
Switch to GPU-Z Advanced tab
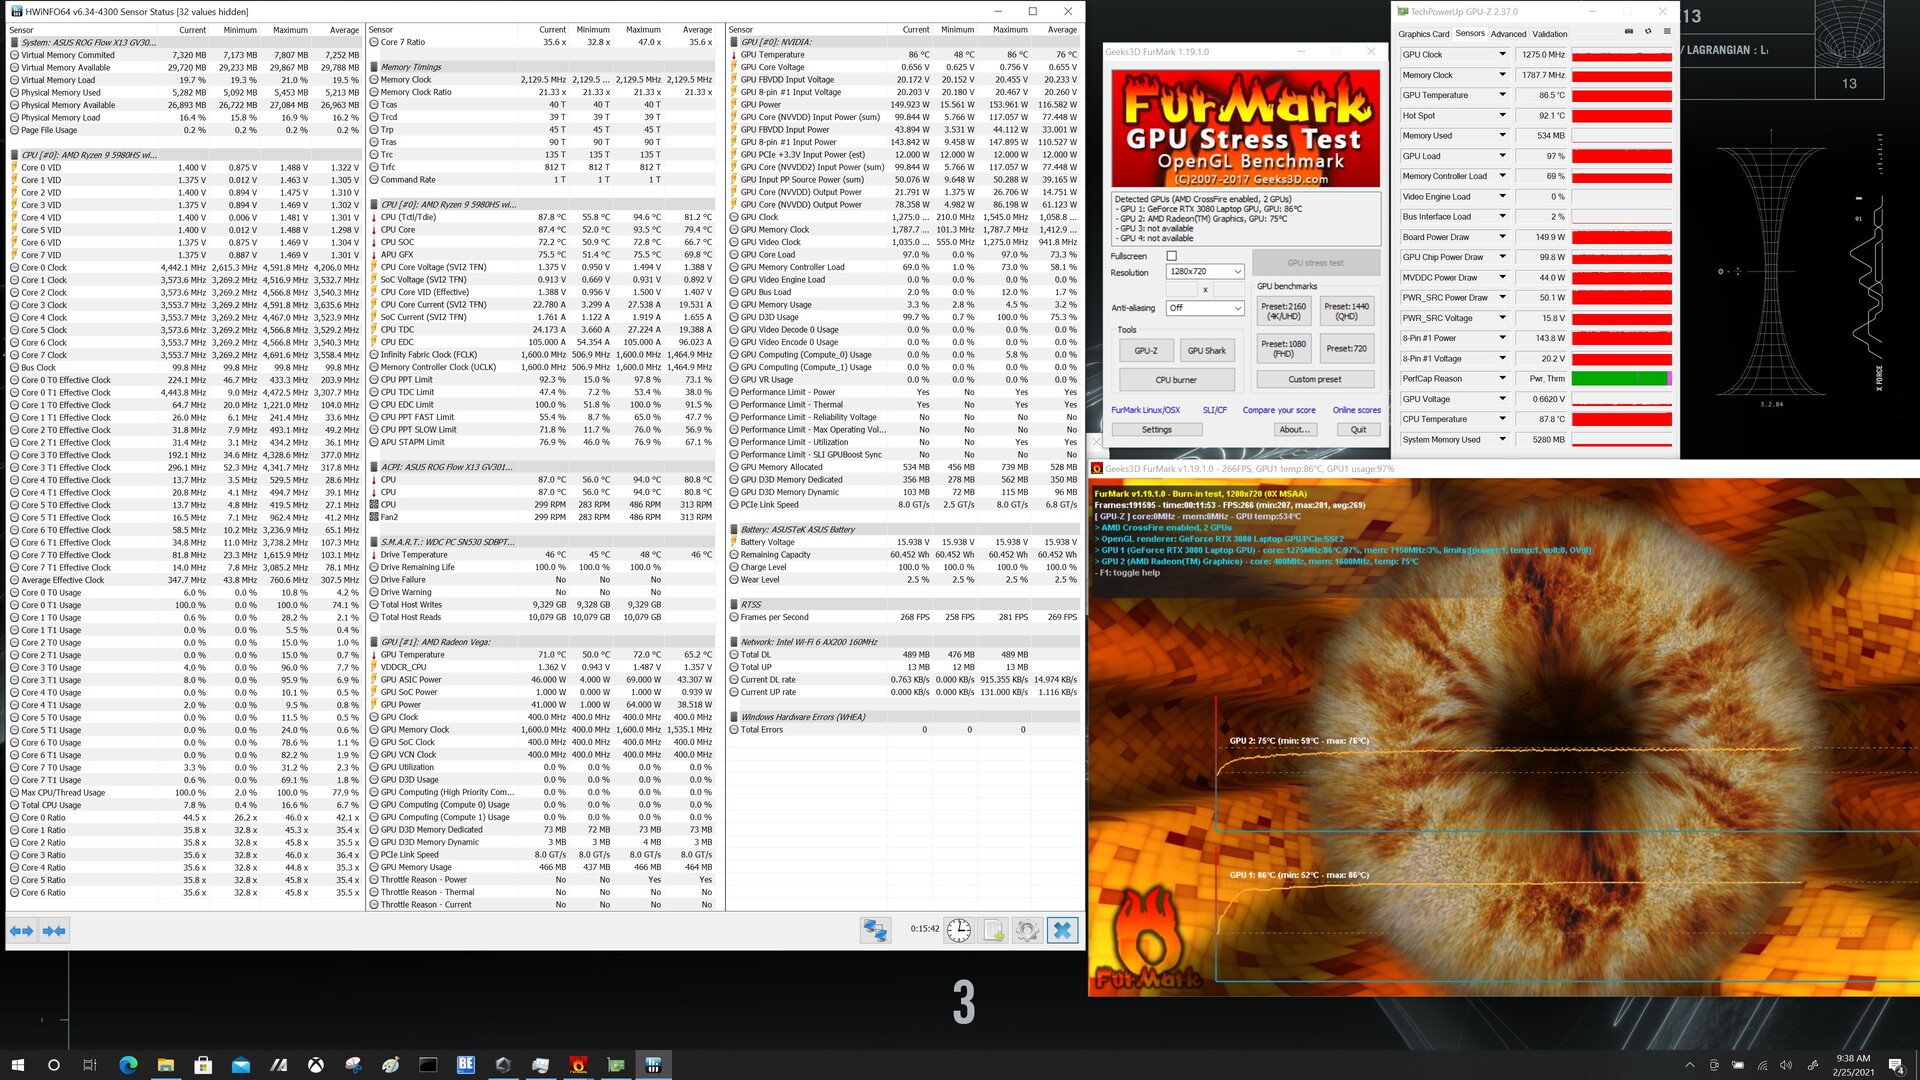click(1508, 34)
